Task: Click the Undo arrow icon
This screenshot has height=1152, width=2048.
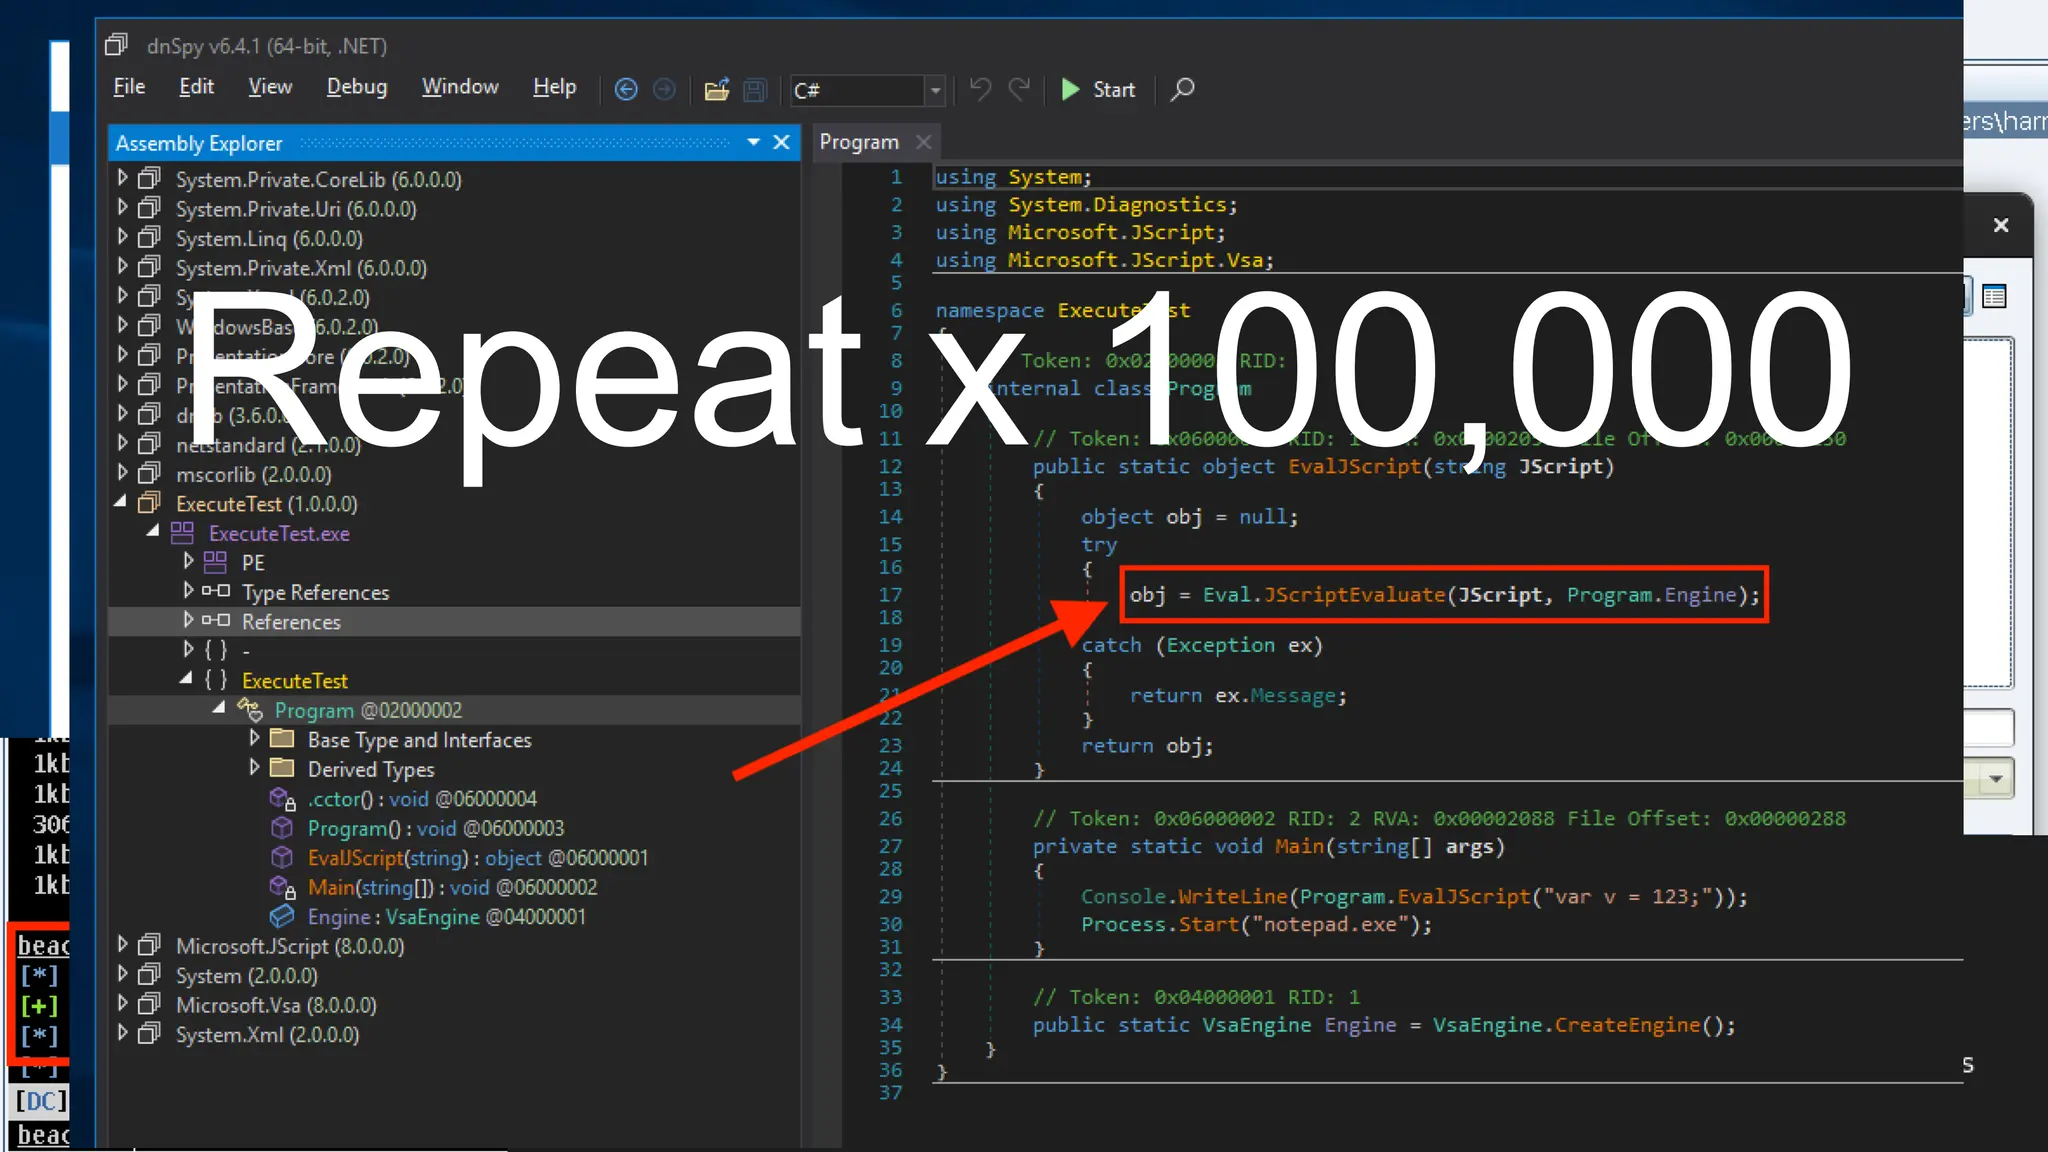Action: [x=980, y=90]
